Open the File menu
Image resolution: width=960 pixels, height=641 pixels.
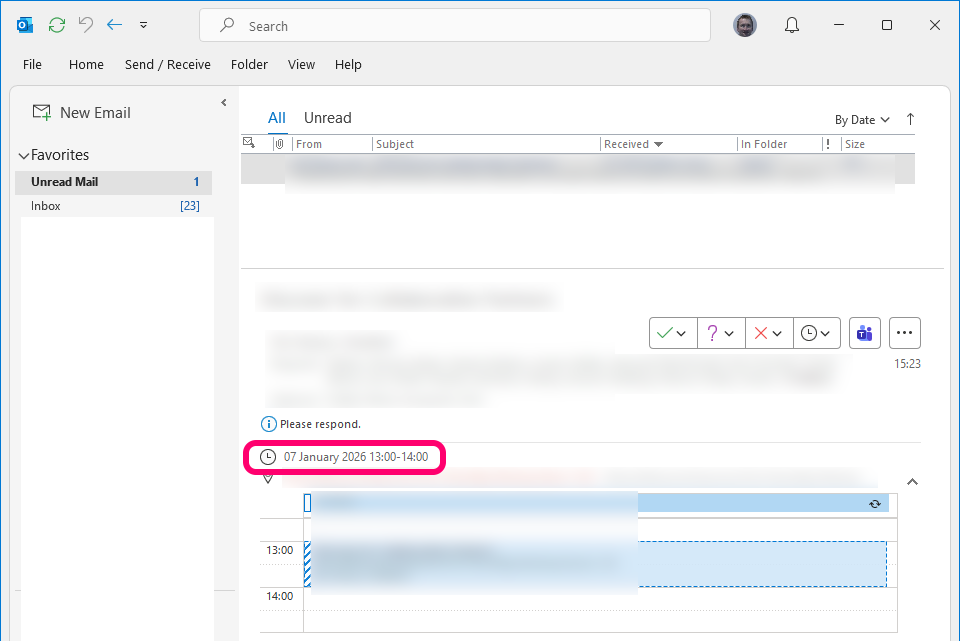(32, 64)
